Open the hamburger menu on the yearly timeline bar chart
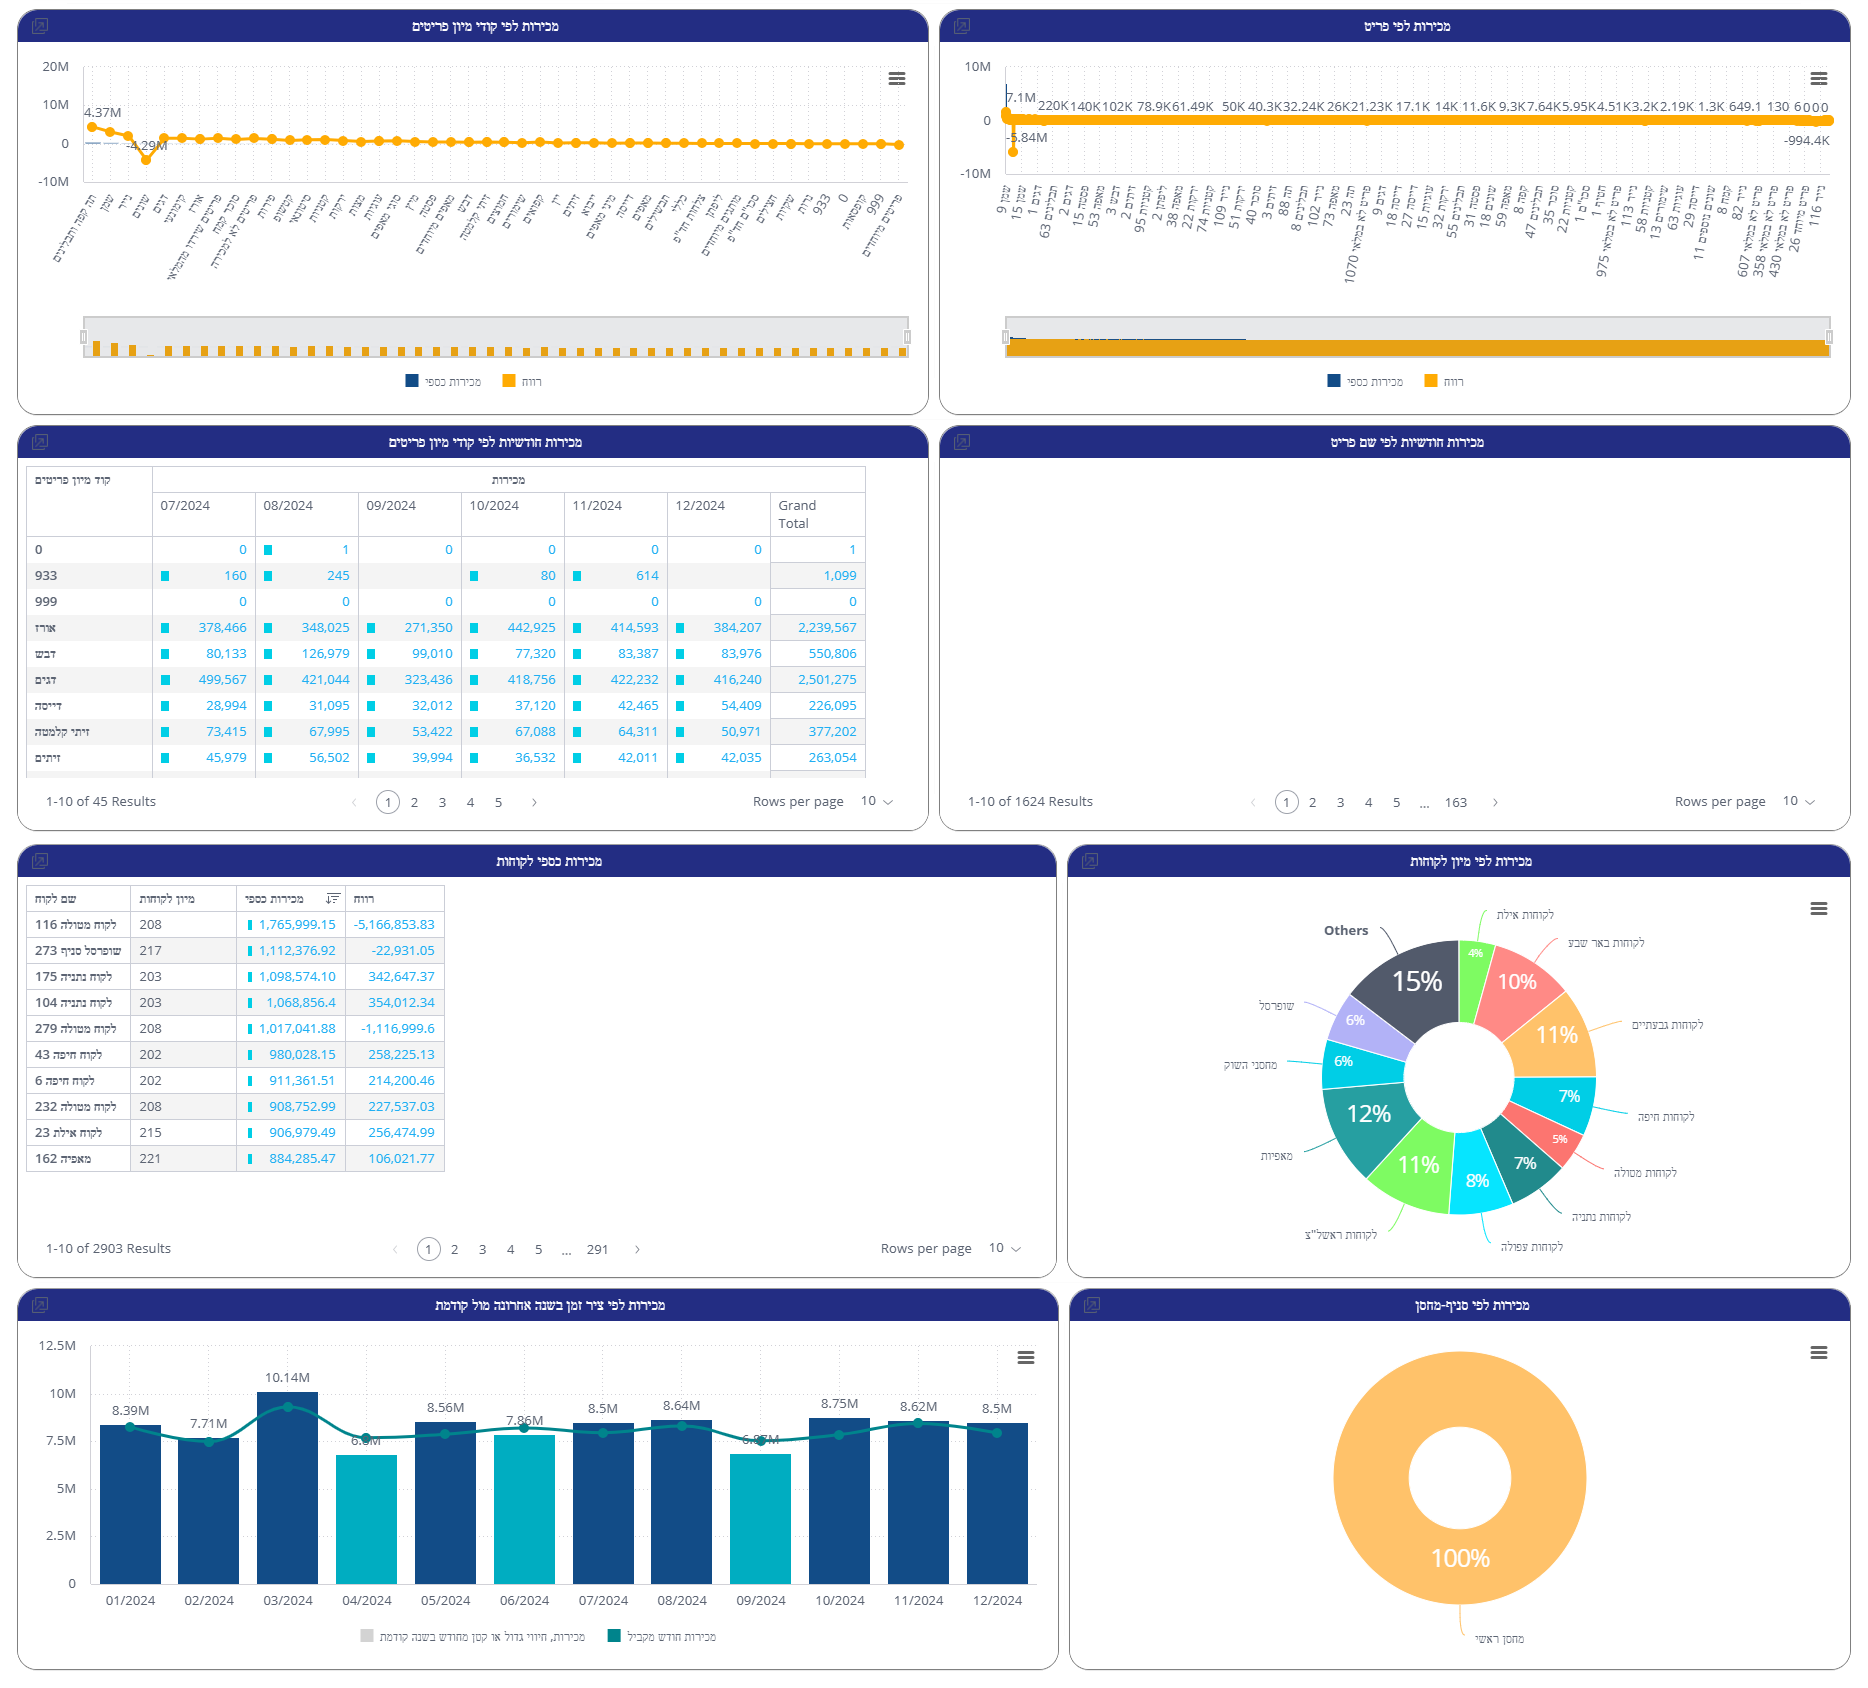The image size is (1868, 1688). pos(1026,1358)
